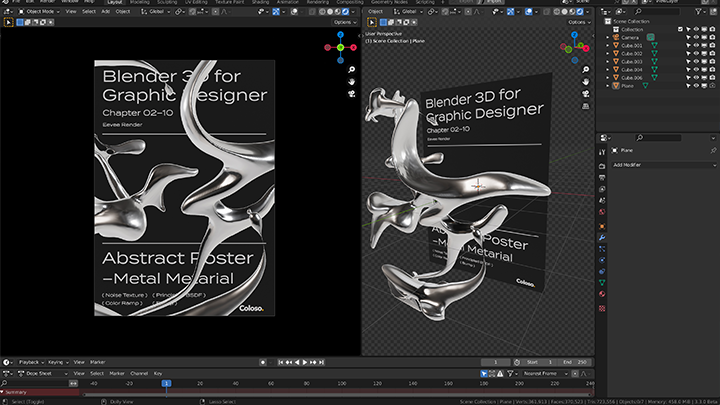Open Playback menu in timeline
The image size is (720, 405).
point(31,362)
